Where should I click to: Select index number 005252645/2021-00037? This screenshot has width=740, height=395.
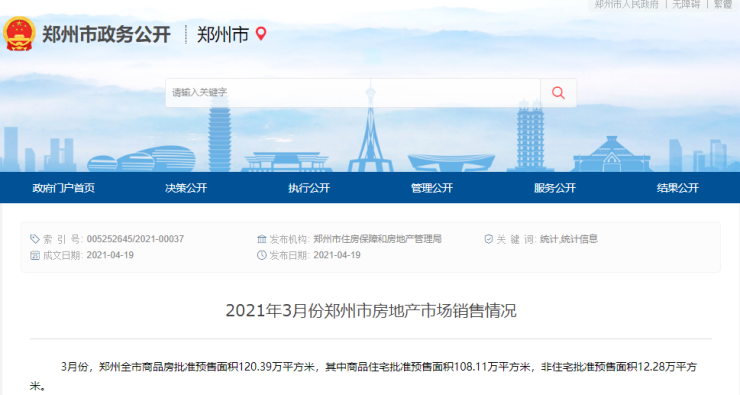tap(135, 239)
